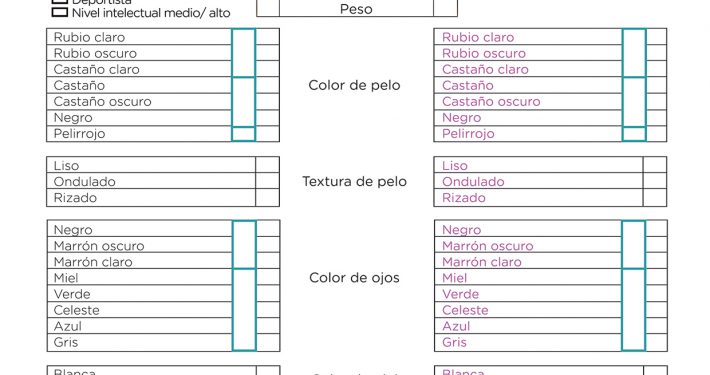Tick the left Gris eye color box
The image size is (710, 375).
pos(268,342)
